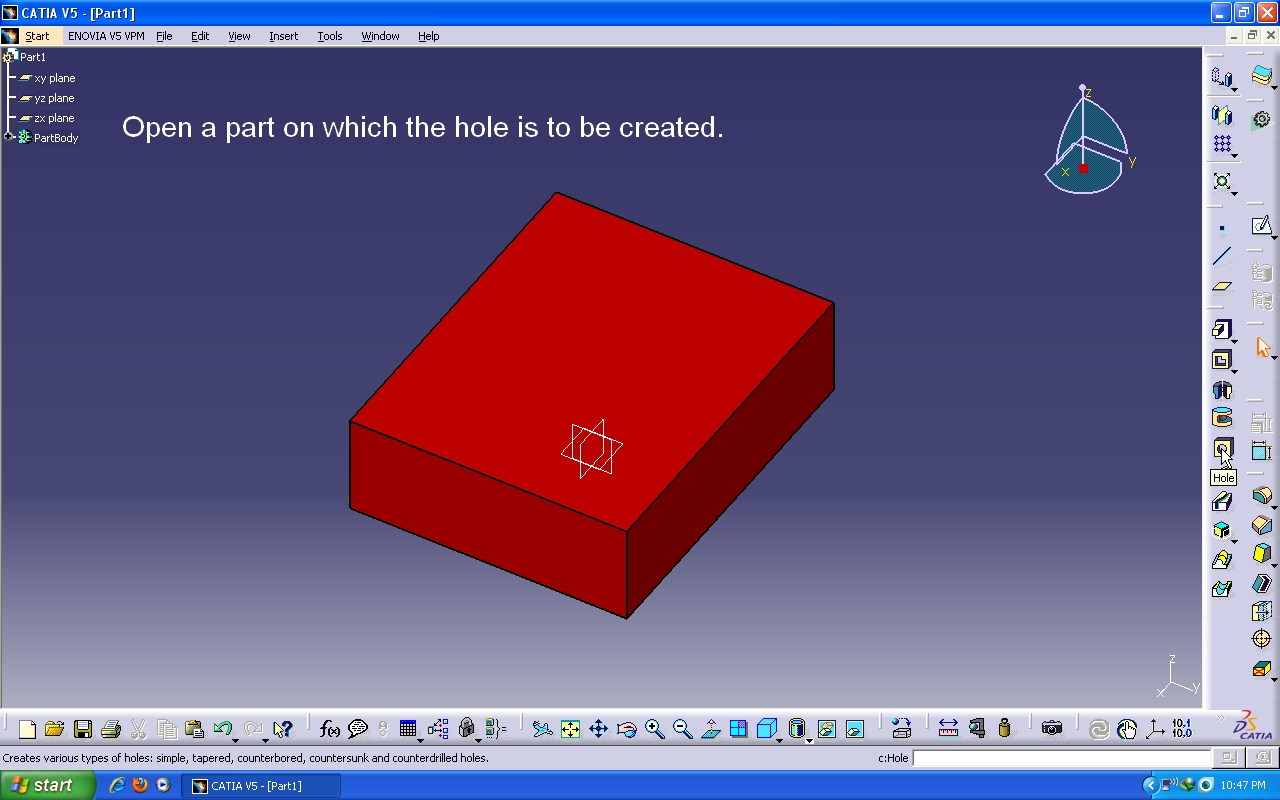Select the Thread/Tap tool

click(x=1262, y=639)
